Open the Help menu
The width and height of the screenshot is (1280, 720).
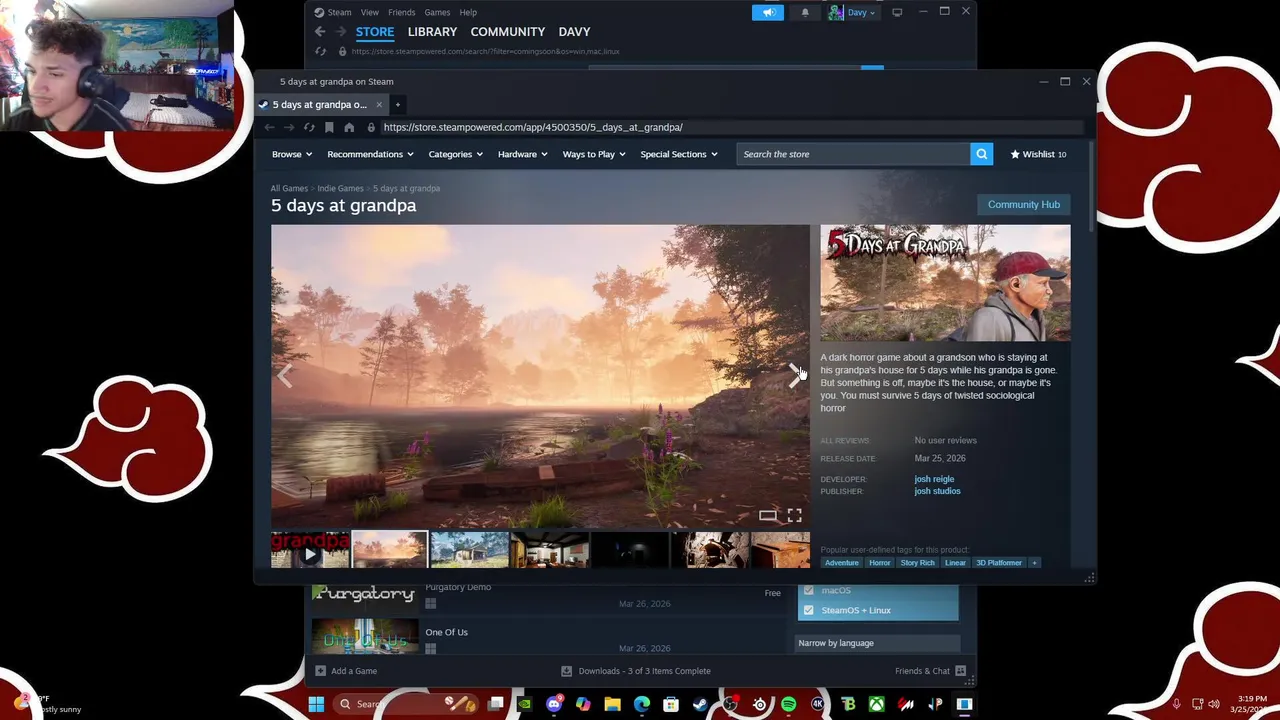tap(468, 12)
